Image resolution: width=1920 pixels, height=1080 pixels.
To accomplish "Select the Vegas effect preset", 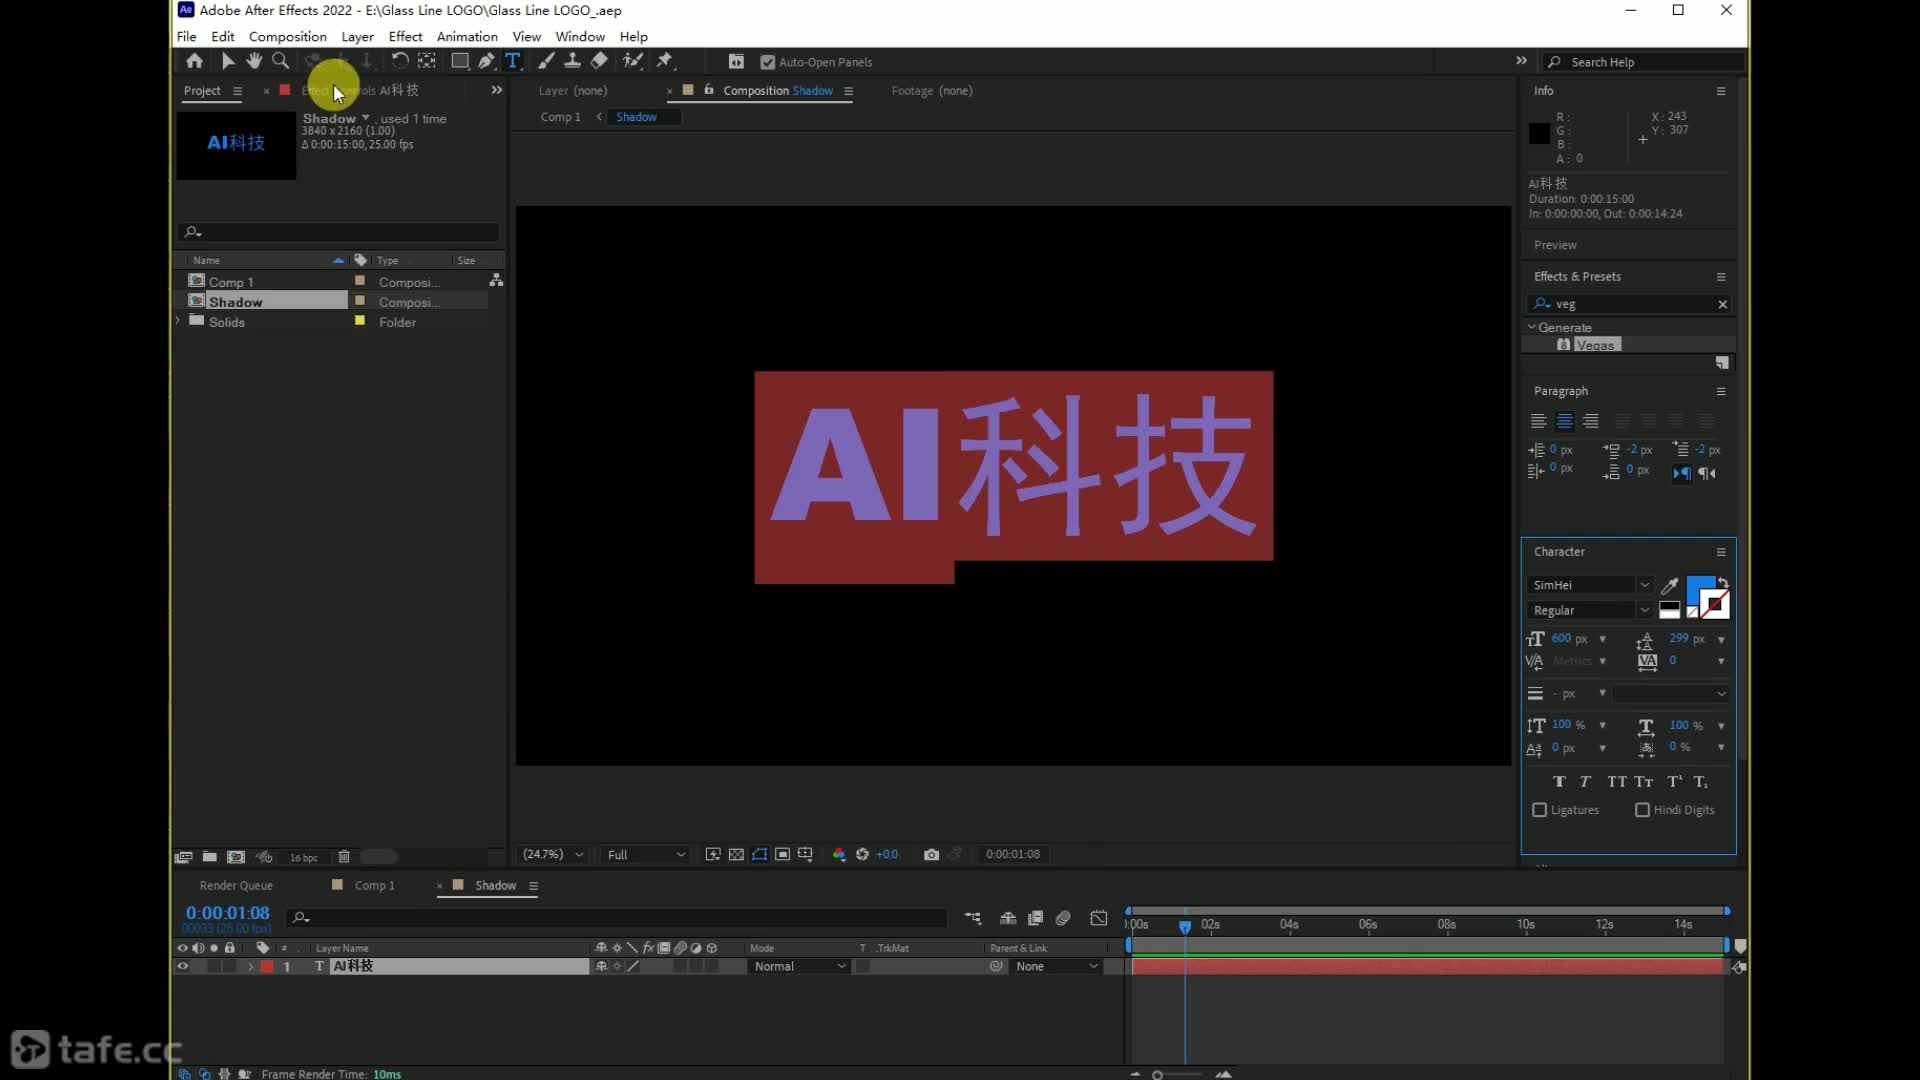I will 1595,345.
